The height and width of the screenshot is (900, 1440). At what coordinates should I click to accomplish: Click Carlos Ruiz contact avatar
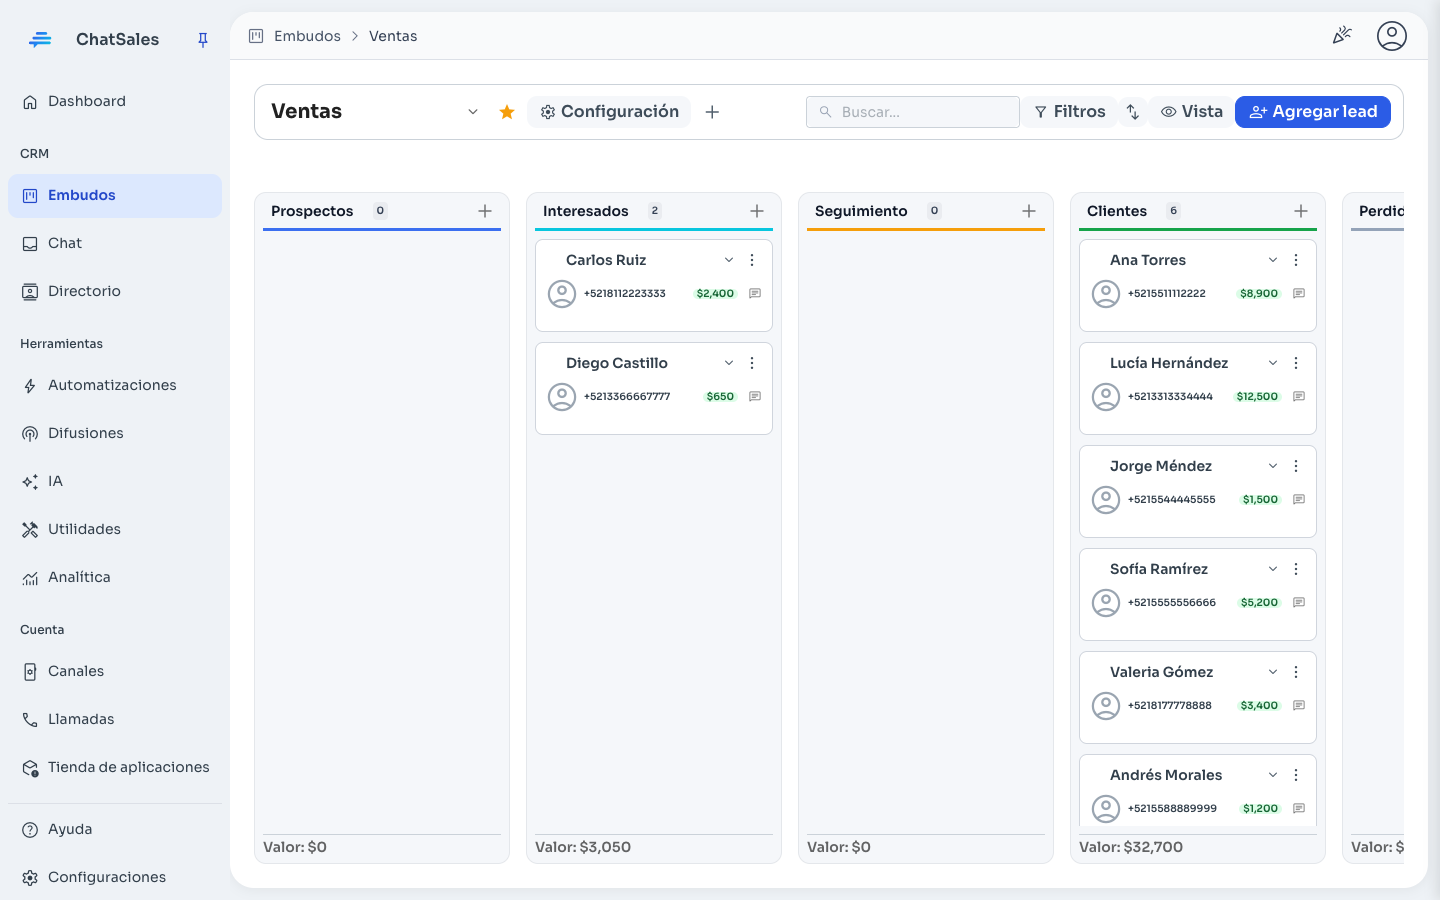(562, 294)
